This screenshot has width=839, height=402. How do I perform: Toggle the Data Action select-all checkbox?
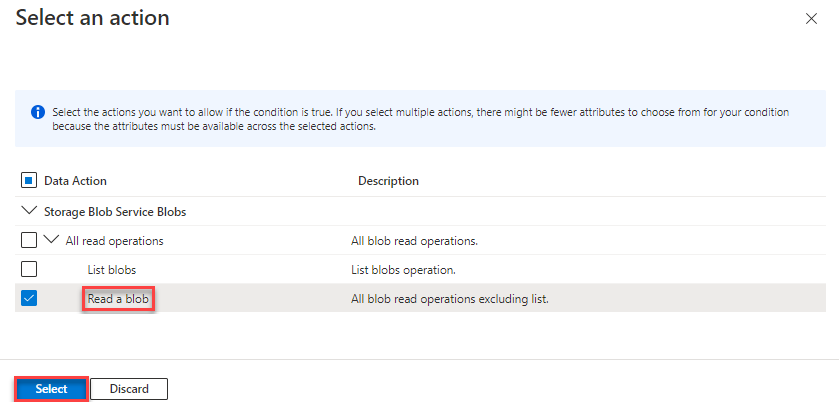tap(29, 181)
